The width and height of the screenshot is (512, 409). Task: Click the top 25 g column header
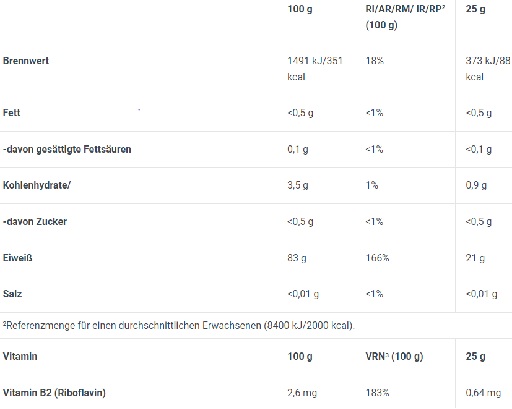pos(475,9)
